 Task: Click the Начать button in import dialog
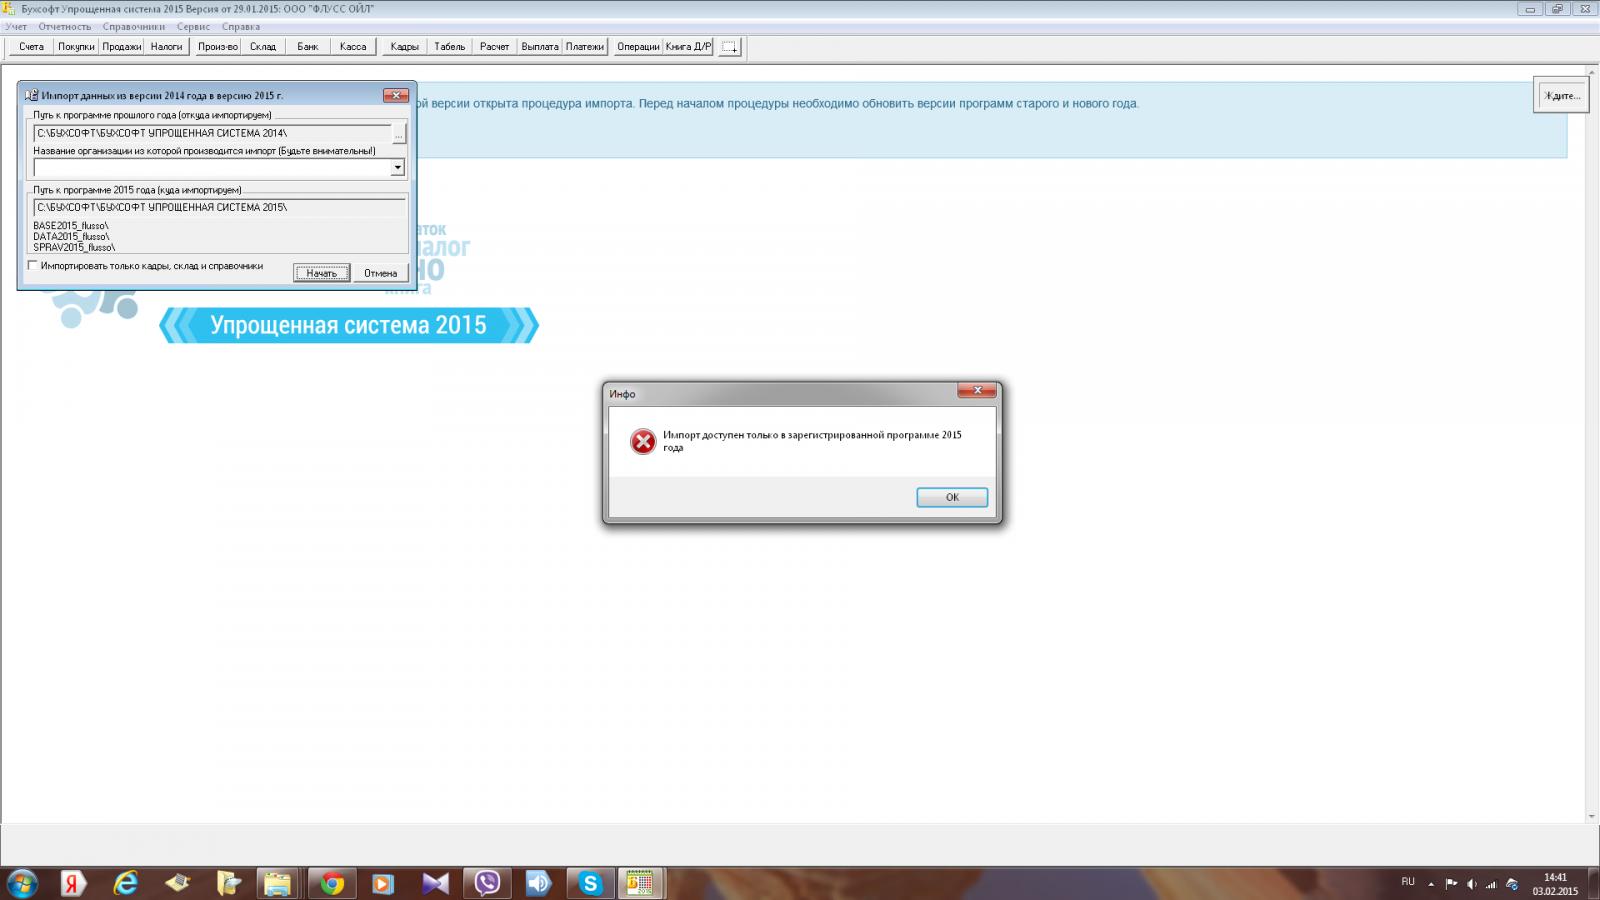click(321, 273)
